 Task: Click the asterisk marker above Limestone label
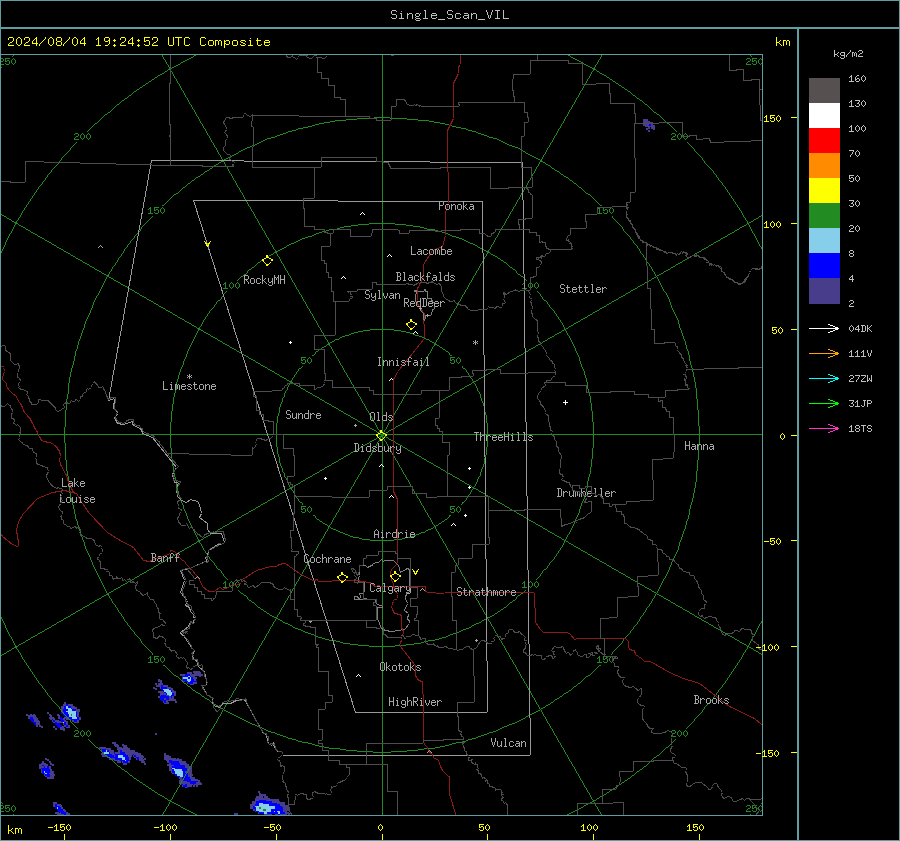pyautogui.click(x=189, y=377)
